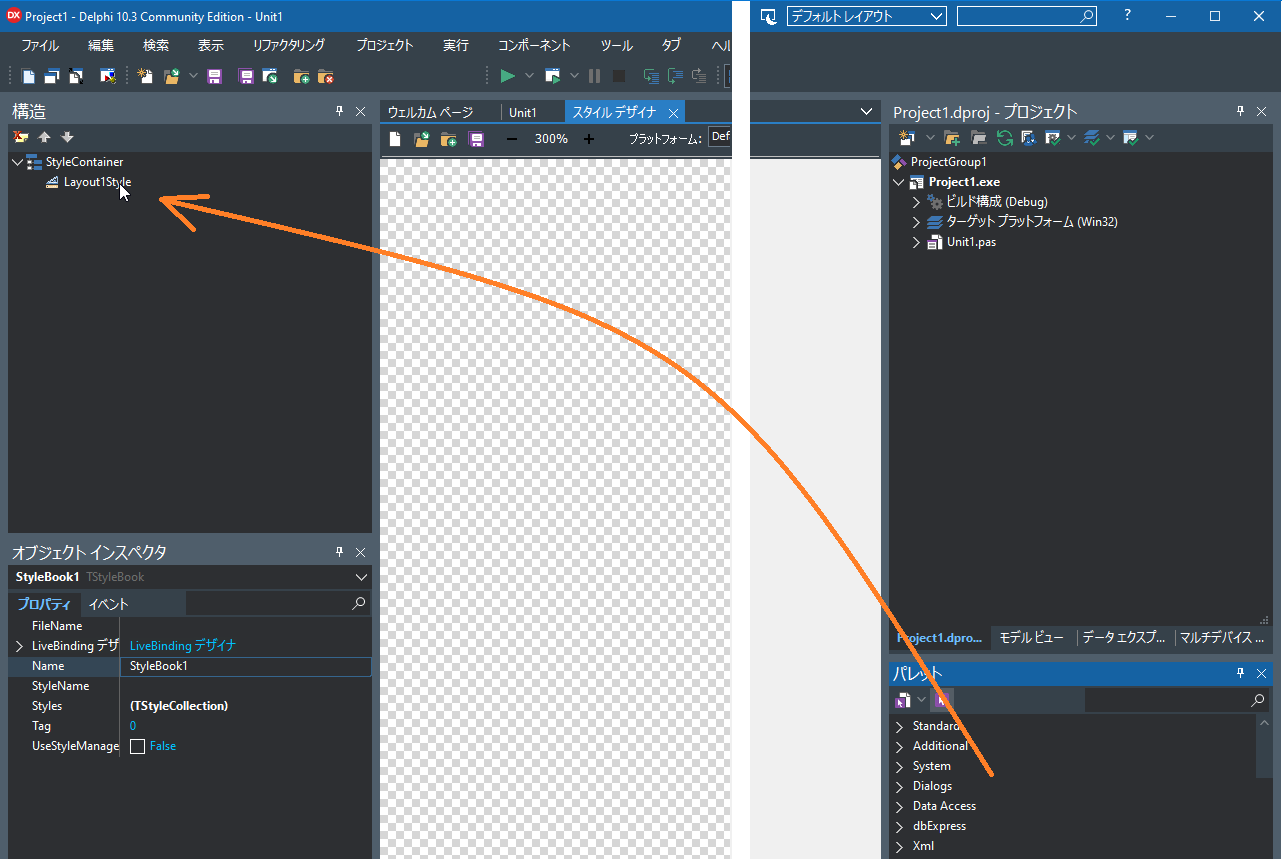Select ProjectGroup1 in Projects panel

coord(948,162)
